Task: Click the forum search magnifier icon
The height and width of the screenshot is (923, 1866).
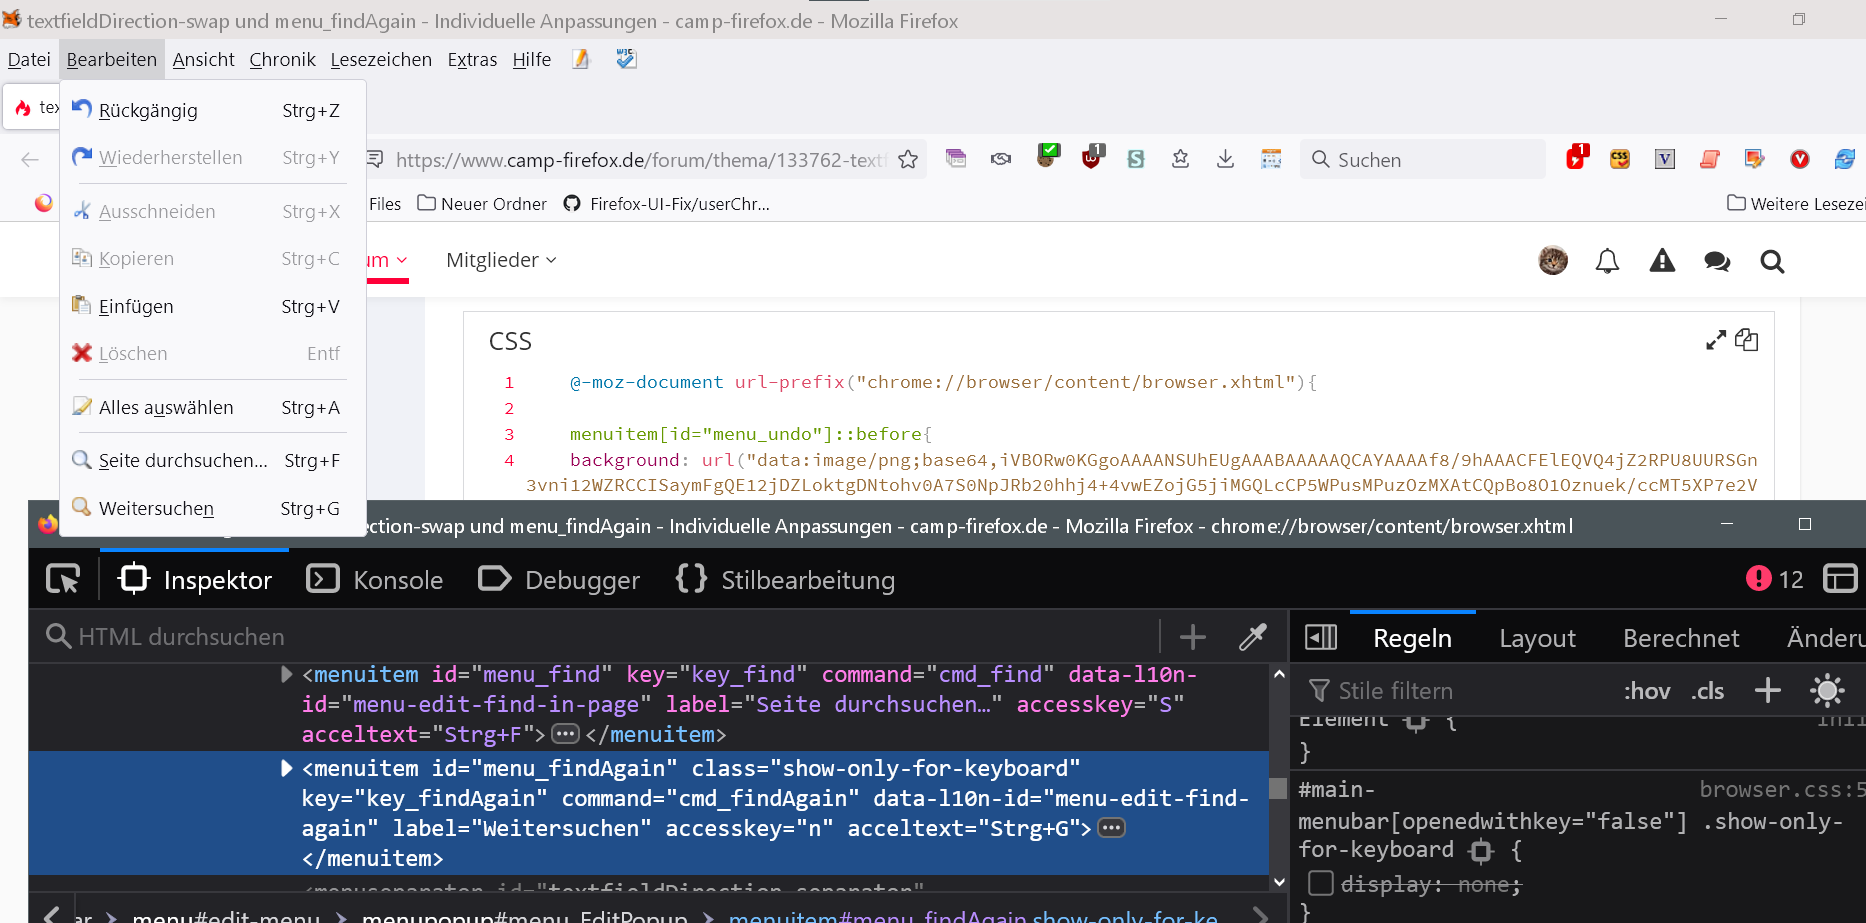Action: coord(1772,261)
